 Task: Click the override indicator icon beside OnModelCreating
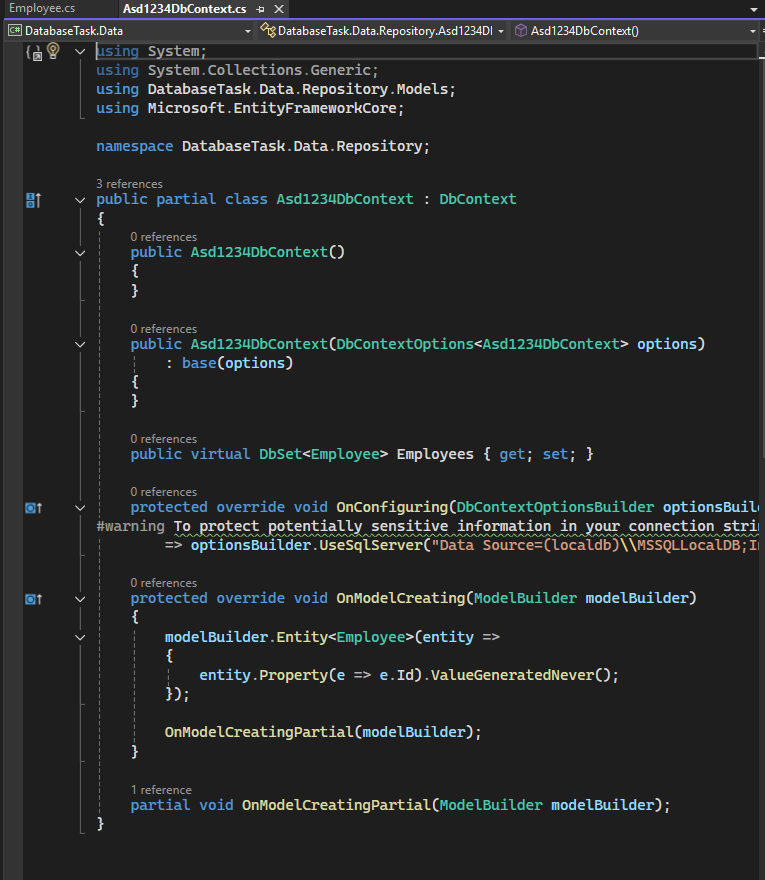(x=32, y=599)
